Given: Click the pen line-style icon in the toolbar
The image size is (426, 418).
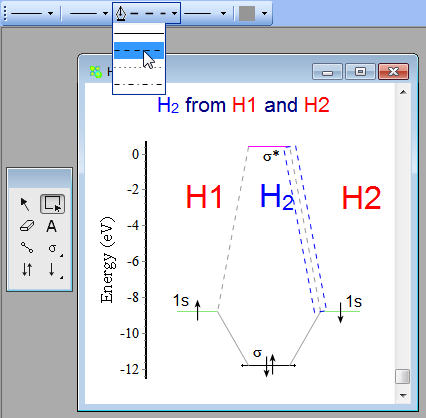Looking at the screenshot, I should [x=121, y=14].
